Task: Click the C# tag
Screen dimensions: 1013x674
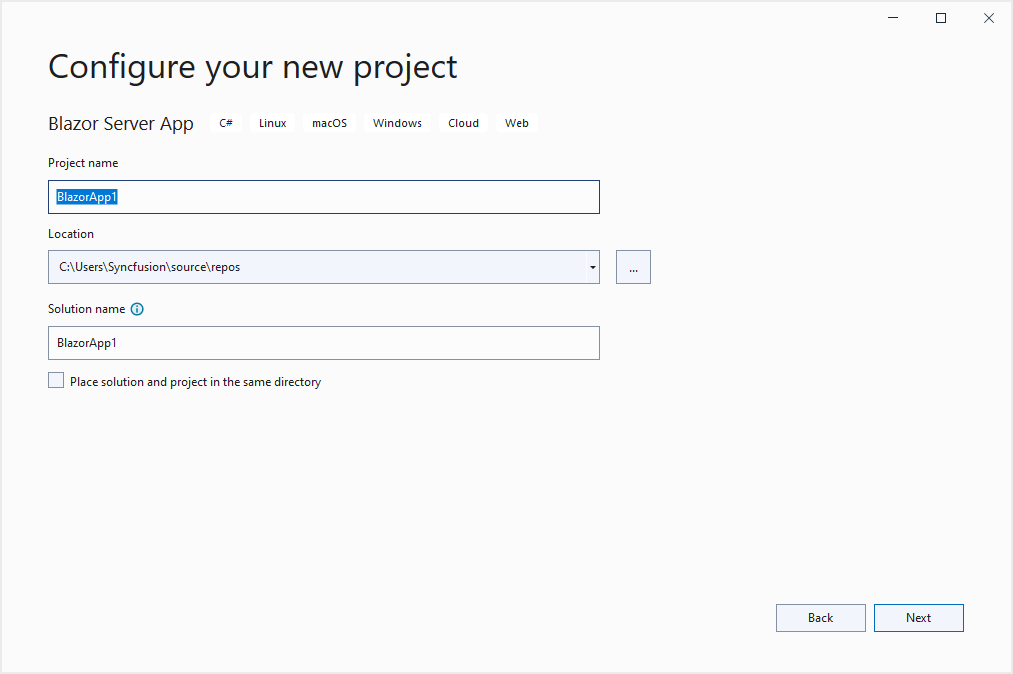Action: click(226, 123)
